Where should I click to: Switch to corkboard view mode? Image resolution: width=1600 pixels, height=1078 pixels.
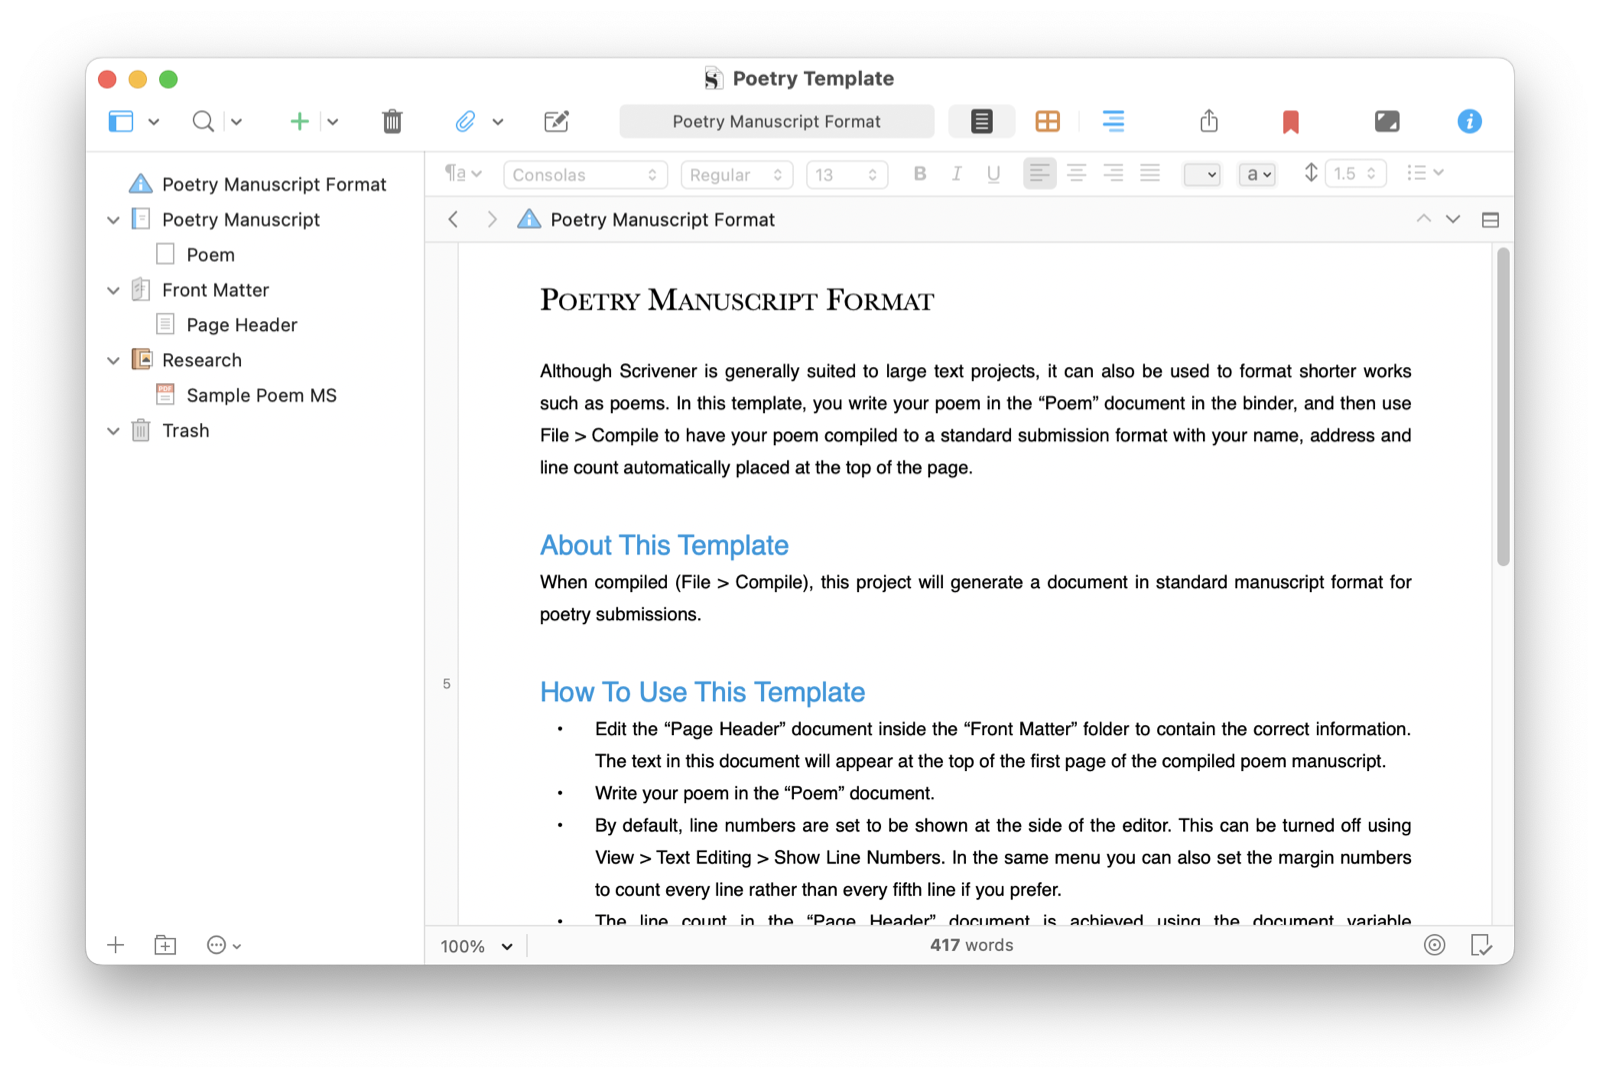[x=1047, y=122]
